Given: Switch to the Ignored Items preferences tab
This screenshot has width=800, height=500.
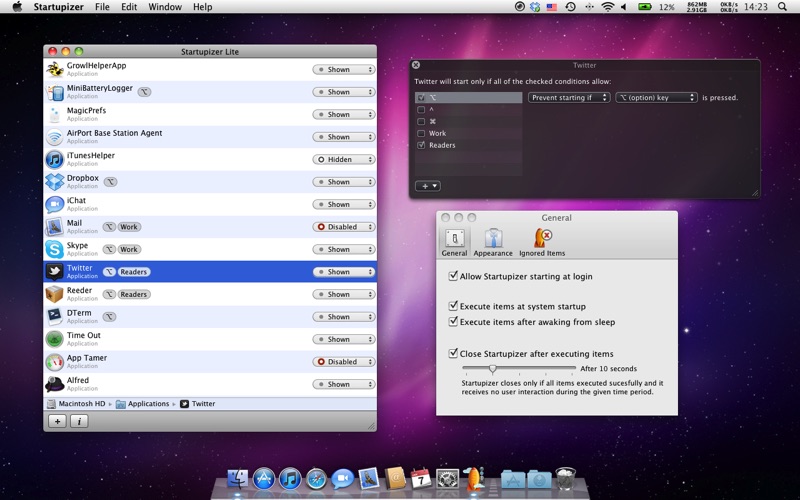Looking at the screenshot, I should tap(542, 242).
